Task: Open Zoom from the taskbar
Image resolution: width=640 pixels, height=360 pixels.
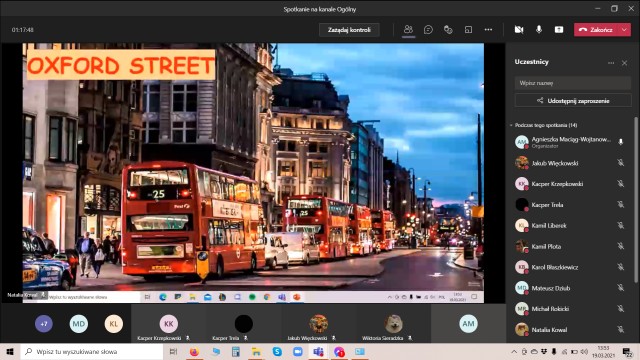Action: coord(298,351)
